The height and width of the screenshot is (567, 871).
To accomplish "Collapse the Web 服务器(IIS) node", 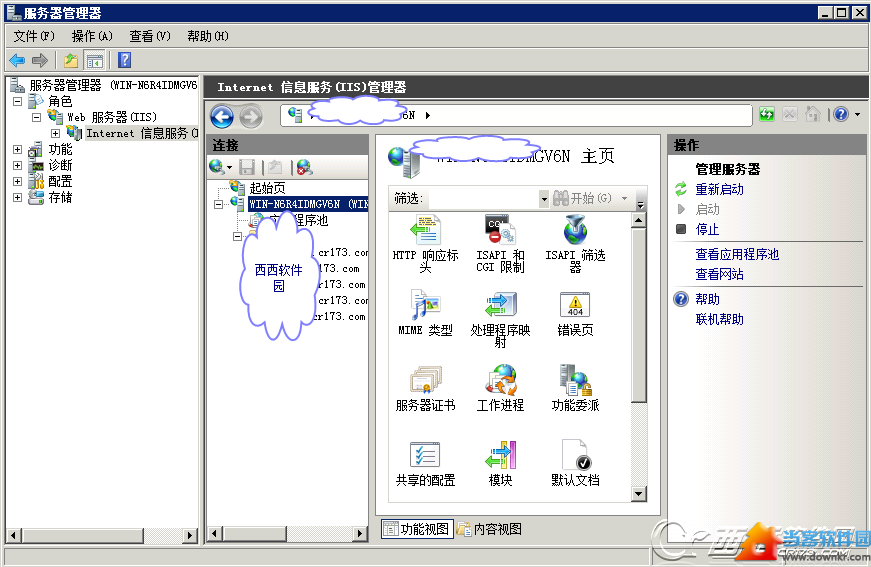I will (37, 117).
